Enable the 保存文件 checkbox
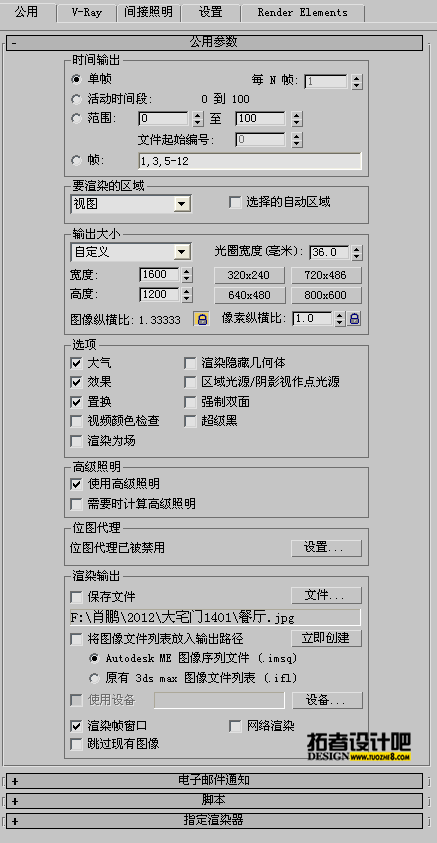 click(x=76, y=597)
